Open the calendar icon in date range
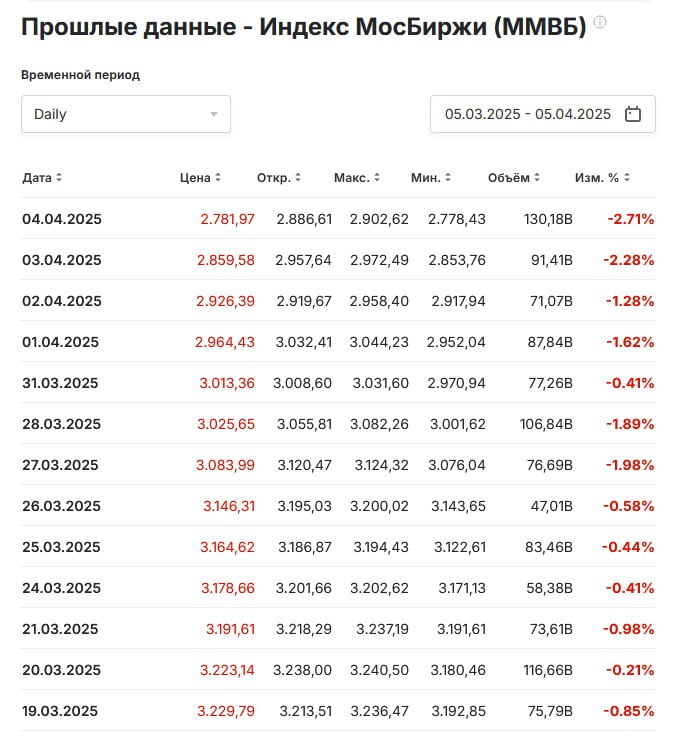Image resolution: width=676 pixels, height=735 pixels. 632,114
